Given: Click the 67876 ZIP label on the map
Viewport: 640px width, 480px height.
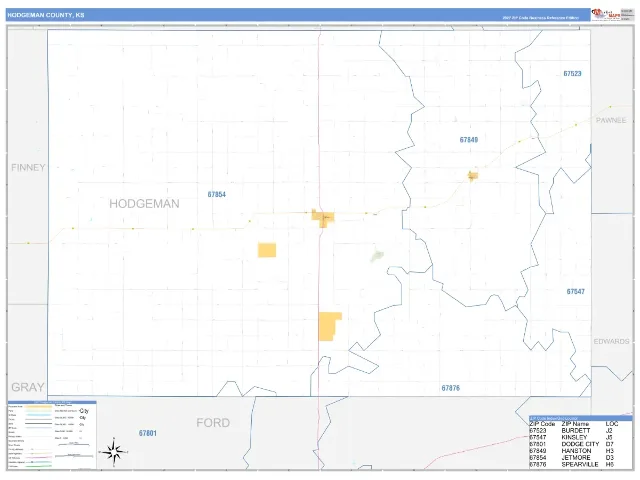Looking at the screenshot, I should (451, 388).
